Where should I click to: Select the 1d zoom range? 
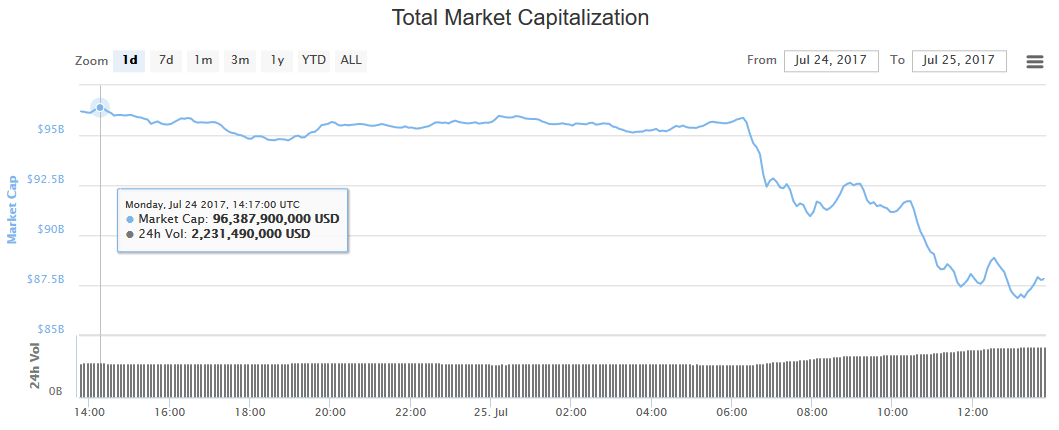130,60
